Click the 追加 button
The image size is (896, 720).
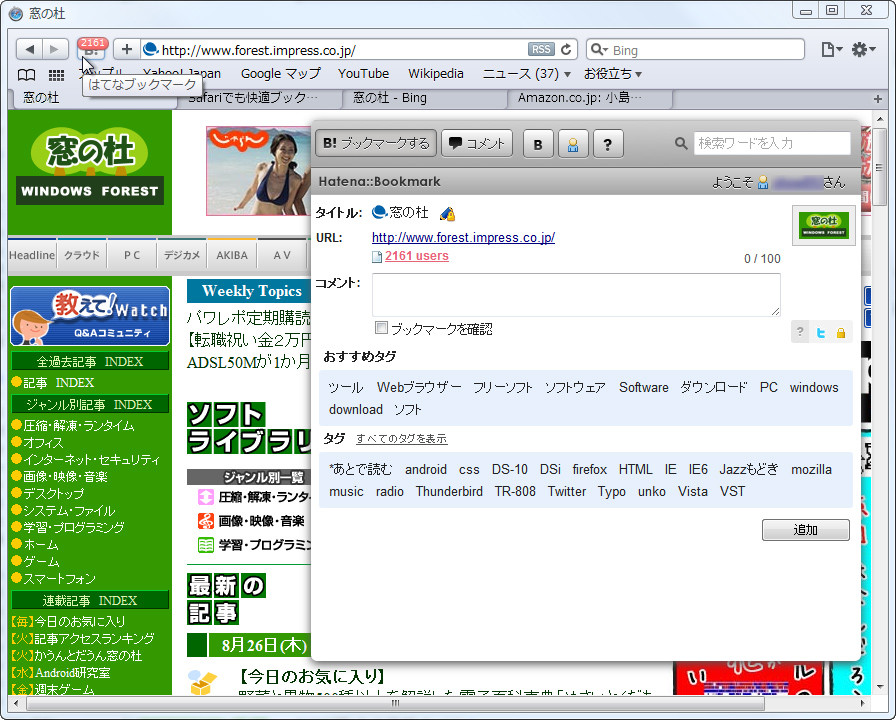coord(806,530)
